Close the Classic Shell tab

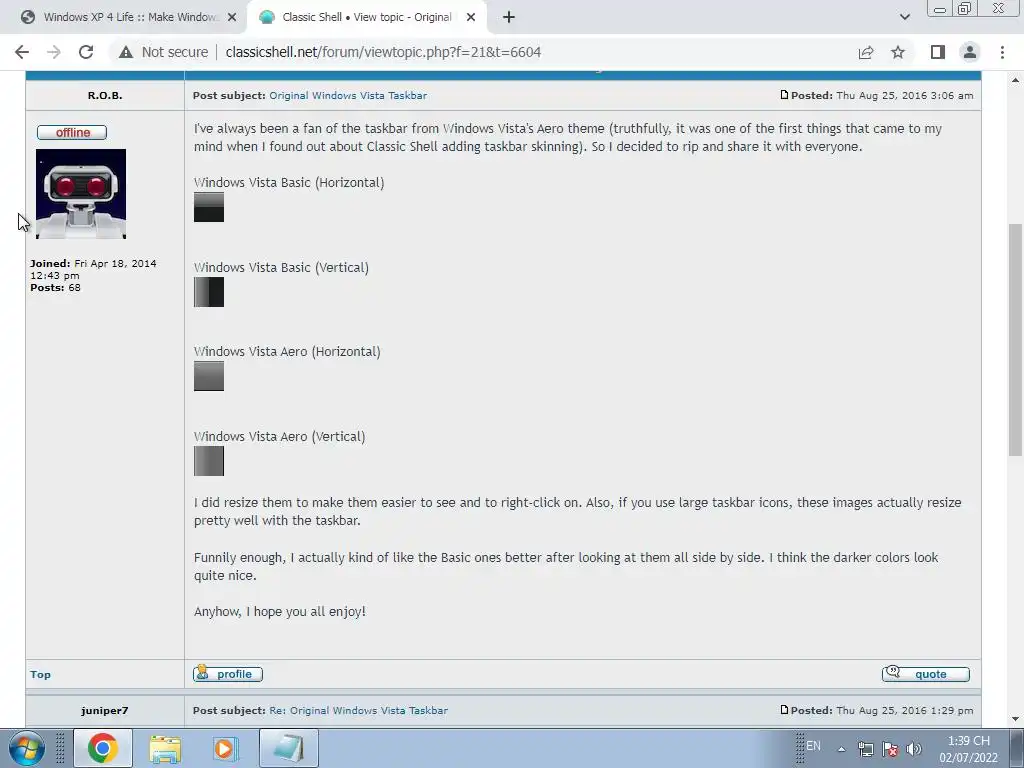[471, 18]
